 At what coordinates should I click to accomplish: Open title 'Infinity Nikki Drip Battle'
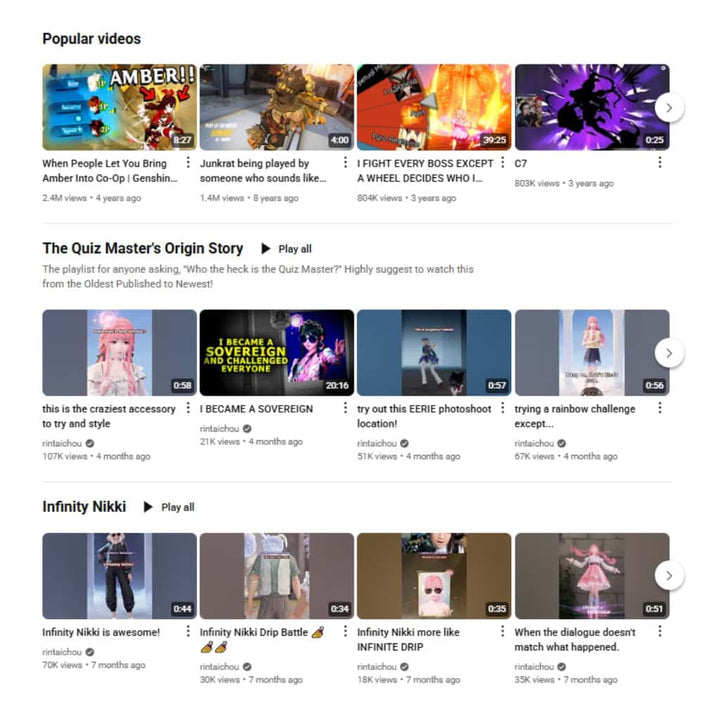[x=262, y=640]
